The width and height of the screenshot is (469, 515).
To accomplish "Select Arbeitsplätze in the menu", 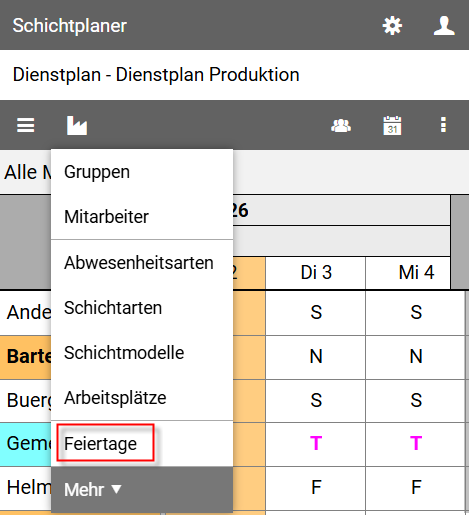I will [x=142, y=398].
